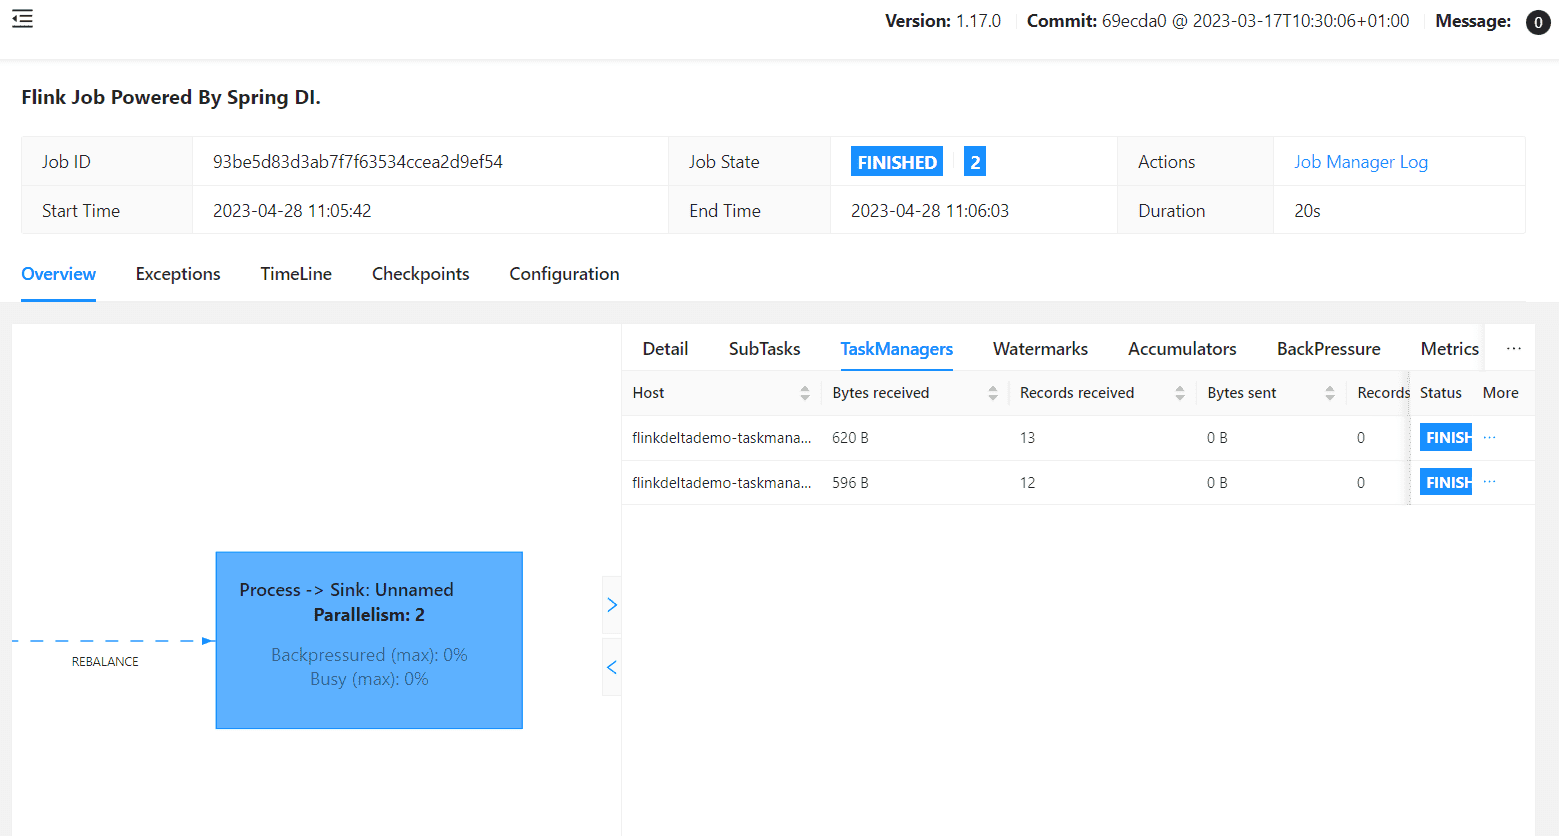Sort the table by Host column
Viewport: 1559px width, 836px height.
click(x=805, y=393)
